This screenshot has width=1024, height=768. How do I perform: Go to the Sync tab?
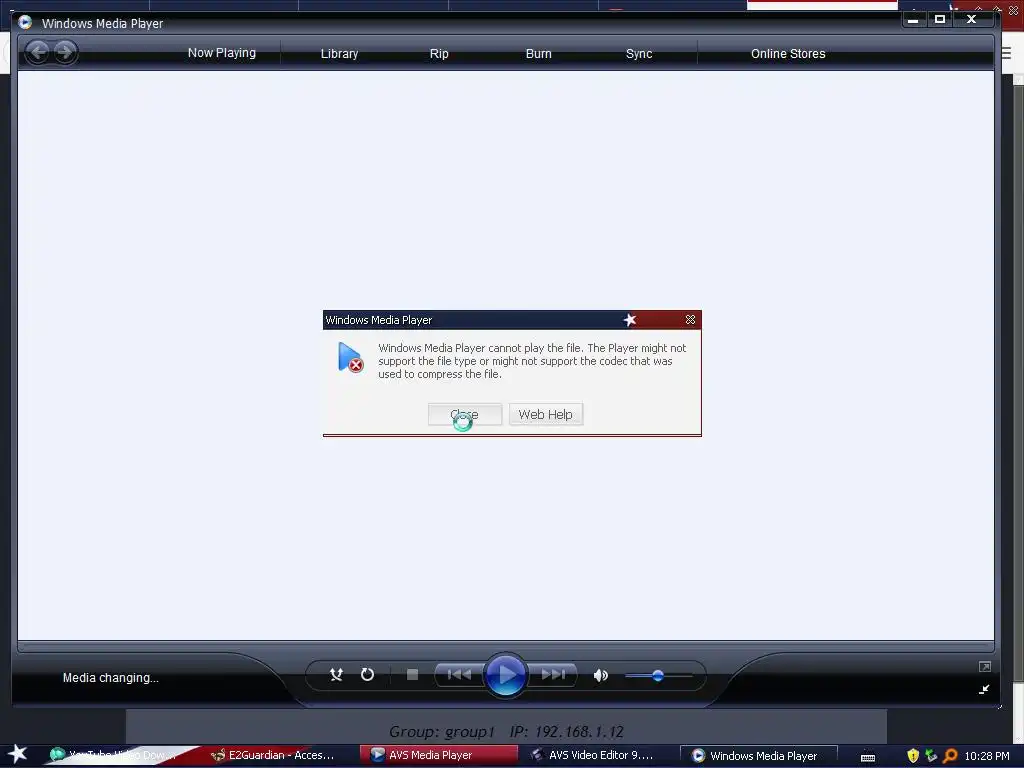(x=639, y=54)
